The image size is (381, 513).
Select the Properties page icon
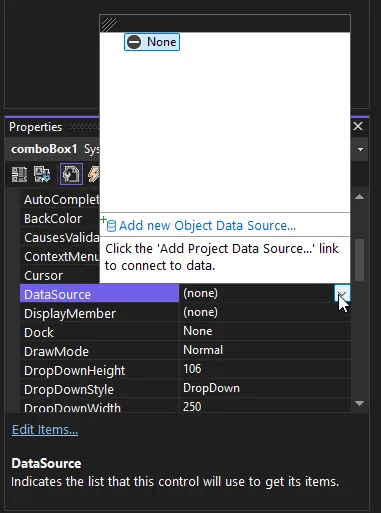click(71, 174)
